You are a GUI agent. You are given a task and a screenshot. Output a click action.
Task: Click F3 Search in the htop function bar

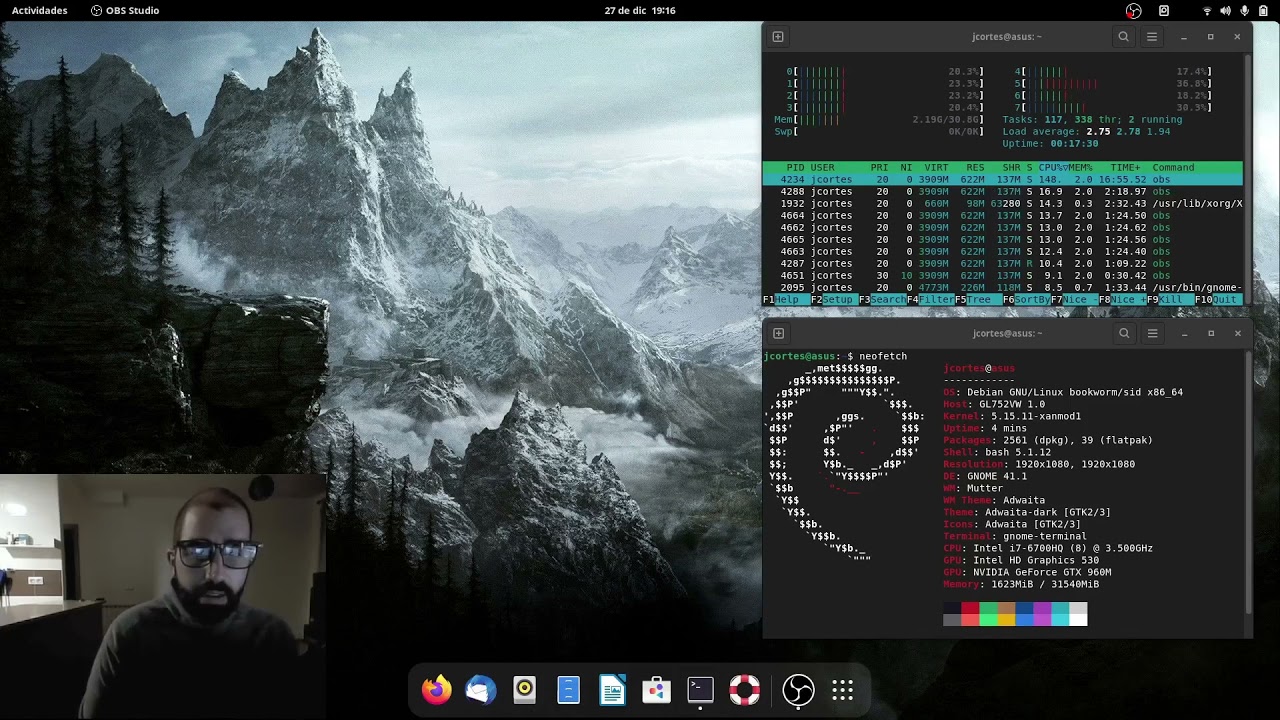882,300
